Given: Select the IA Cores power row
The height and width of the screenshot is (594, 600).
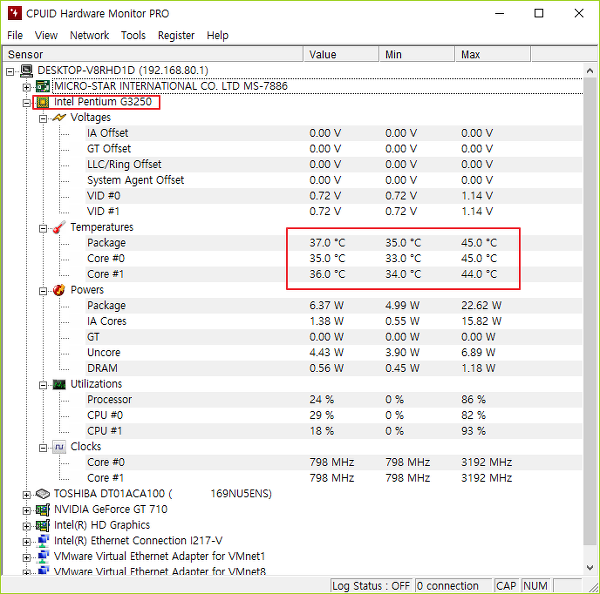Looking at the screenshot, I should (333, 321).
